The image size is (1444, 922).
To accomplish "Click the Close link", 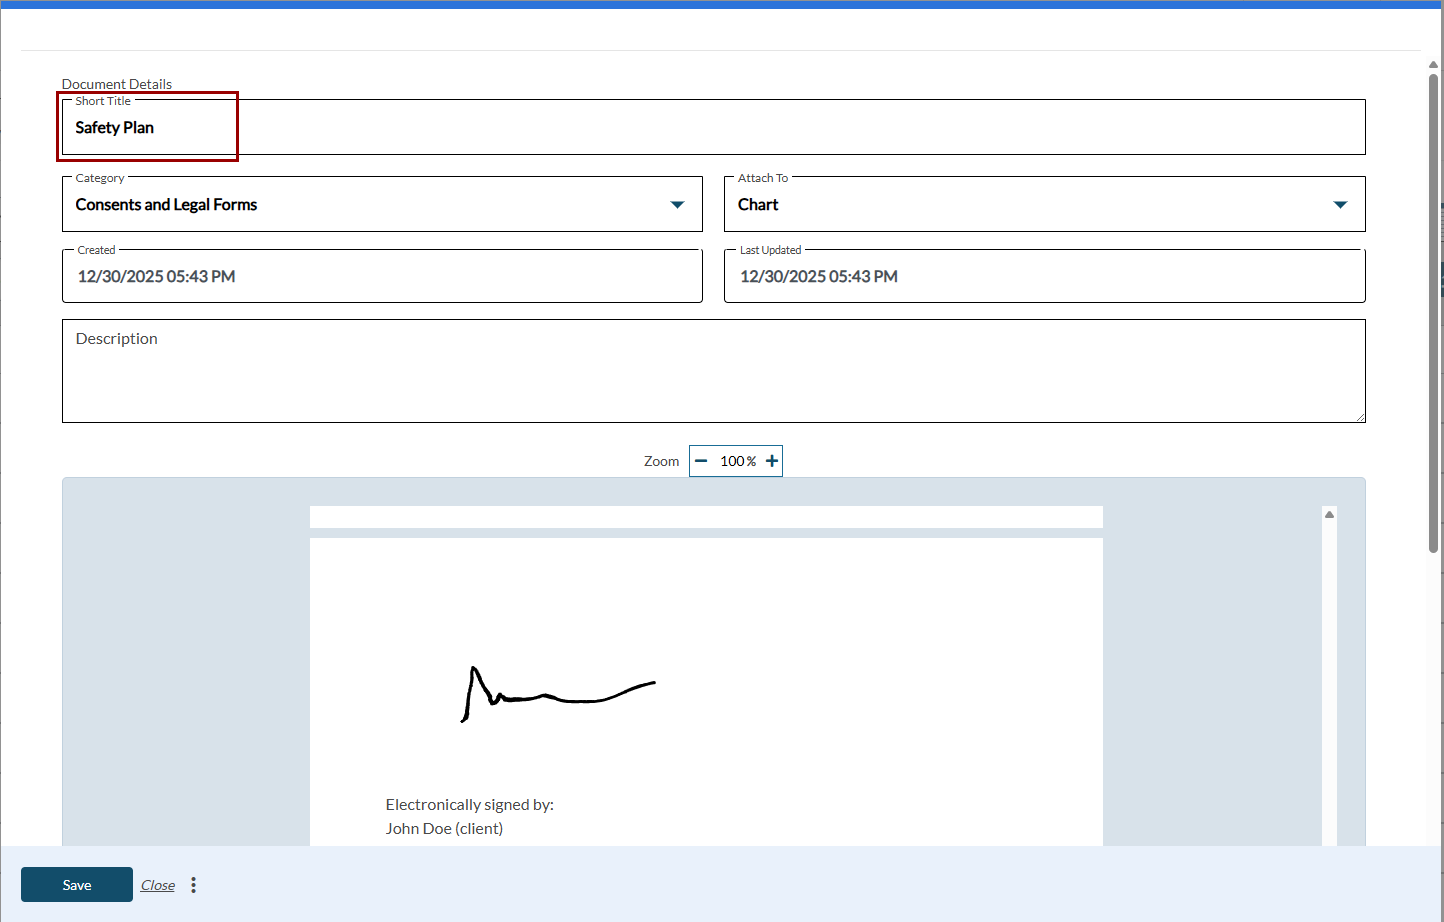I will coord(158,886).
